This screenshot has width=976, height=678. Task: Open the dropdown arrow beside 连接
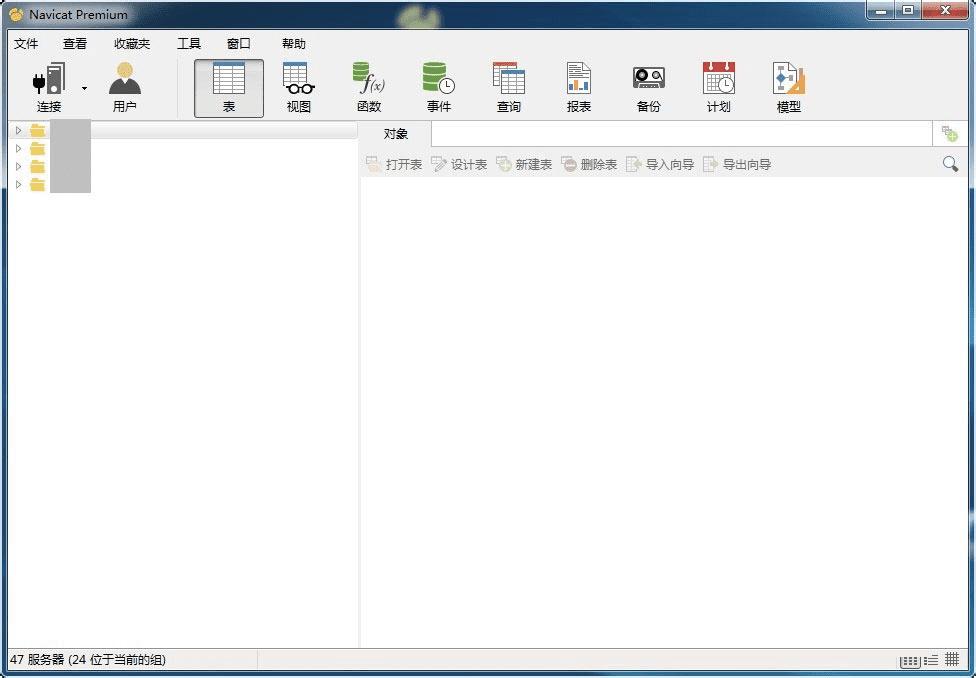coord(84,88)
